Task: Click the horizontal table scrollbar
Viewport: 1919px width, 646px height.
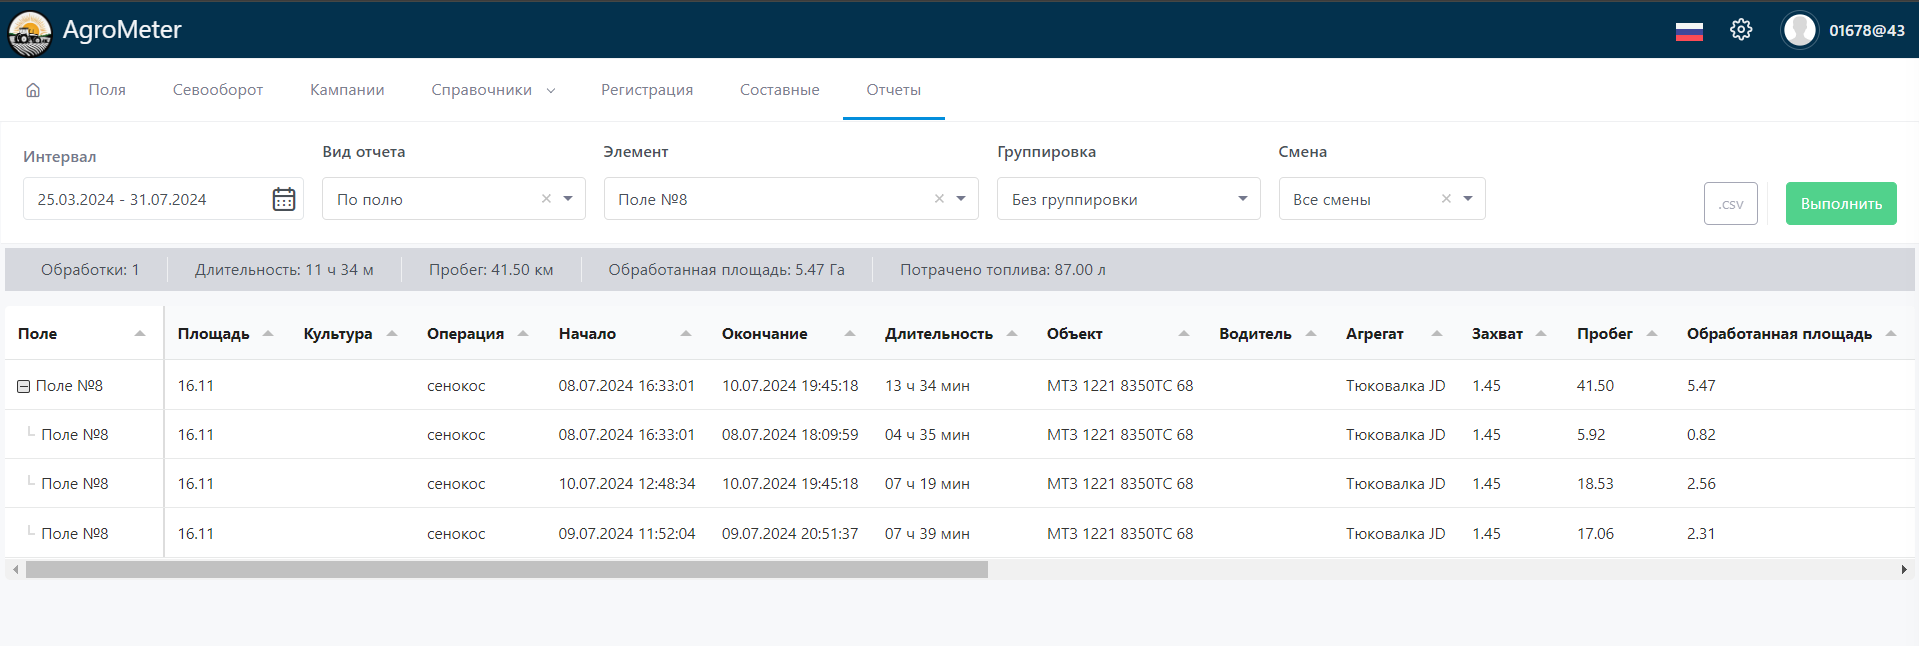Action: coord(506,569)
